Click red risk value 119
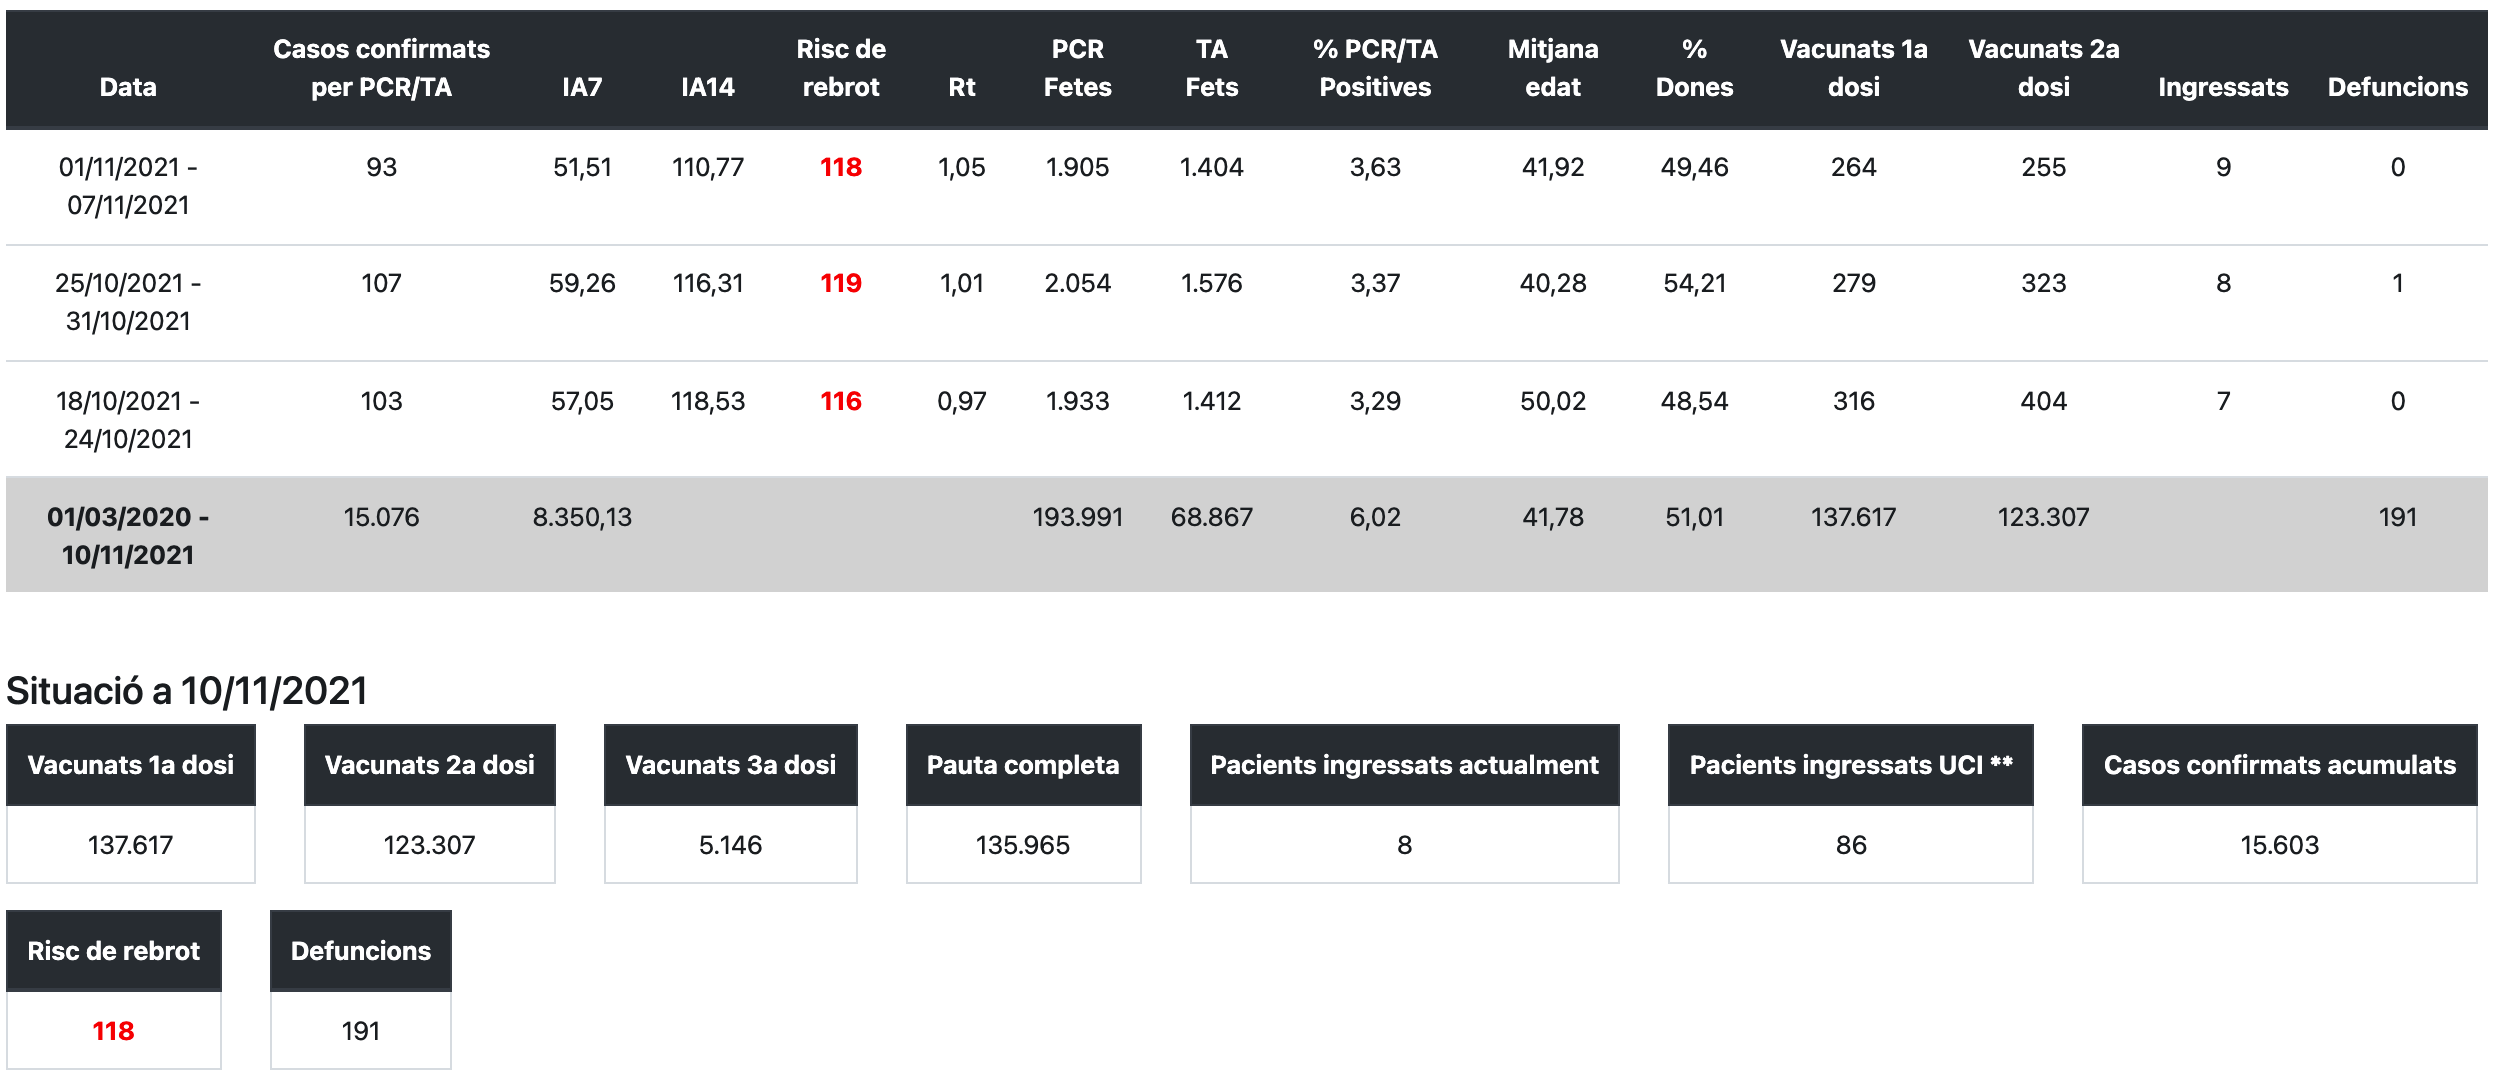This screenshot has height=1082, width=2498. tap(840, 284)
